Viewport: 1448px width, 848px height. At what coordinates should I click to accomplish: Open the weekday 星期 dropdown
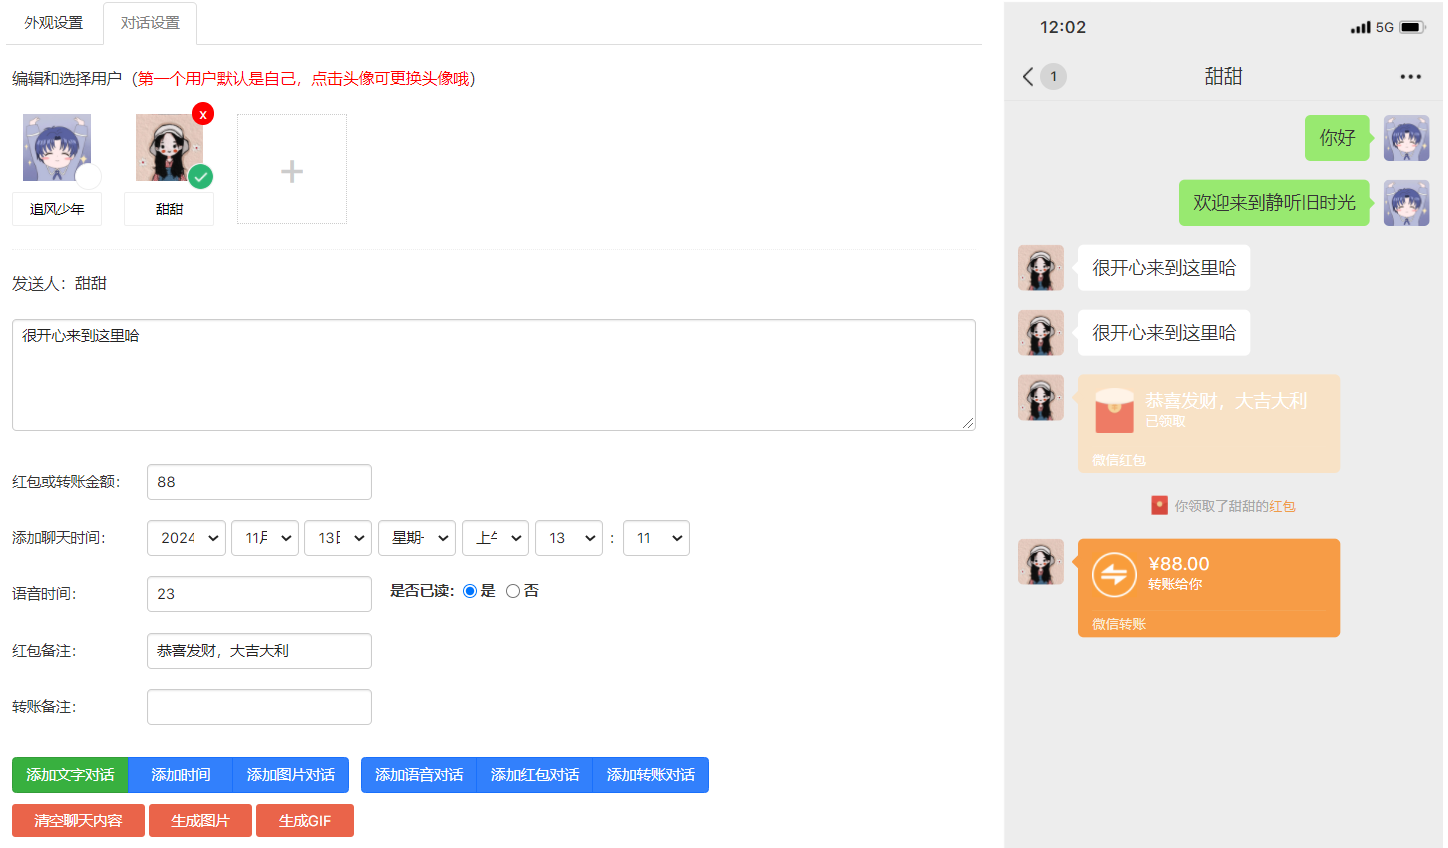coord(416,538)
